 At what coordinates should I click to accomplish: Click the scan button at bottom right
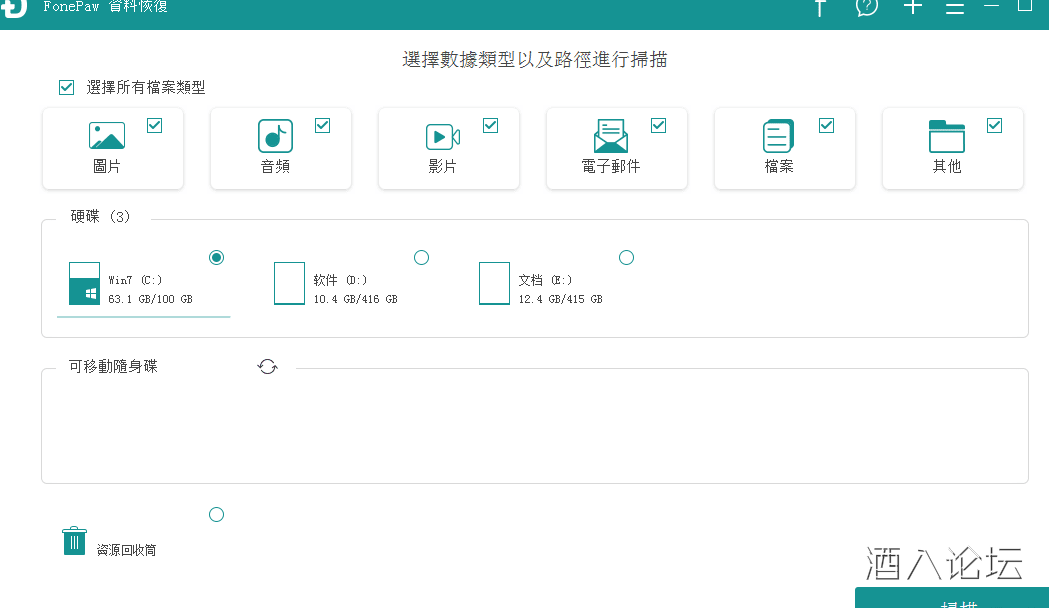click(950, 599)
